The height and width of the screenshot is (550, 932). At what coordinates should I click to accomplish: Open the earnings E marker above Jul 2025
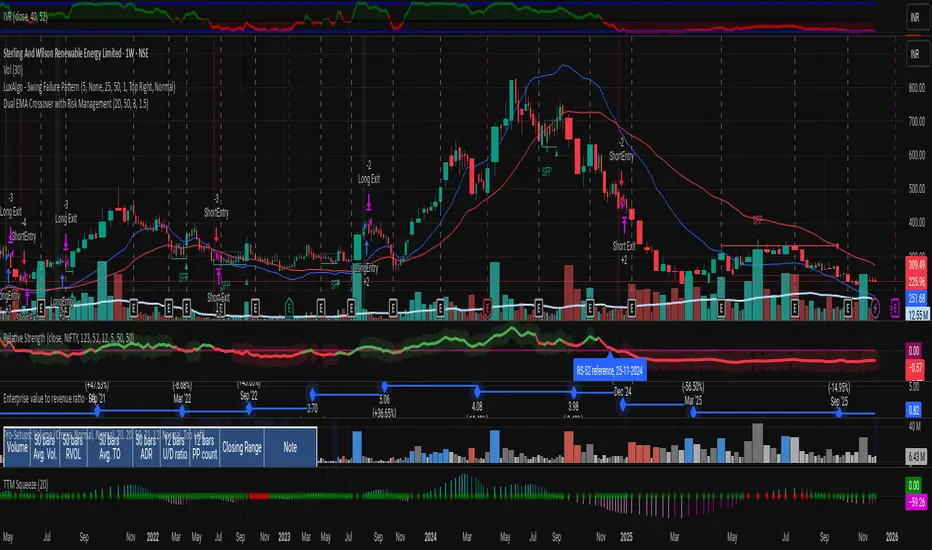(795, 307)
